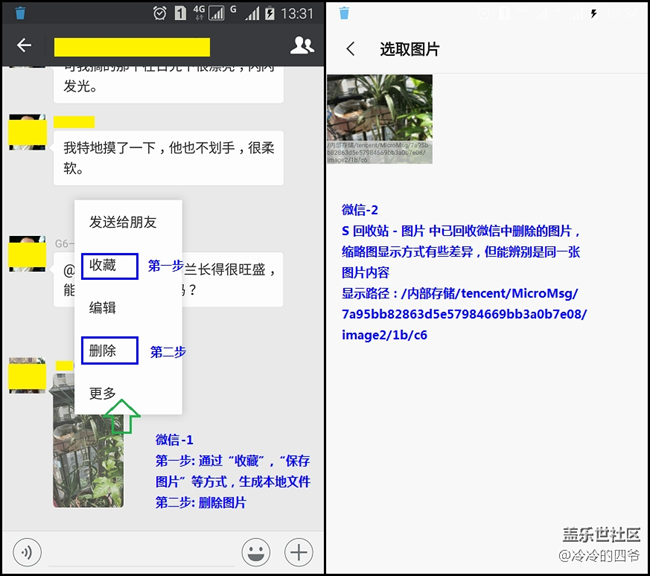Choose 删除 from the context menu

109,351
